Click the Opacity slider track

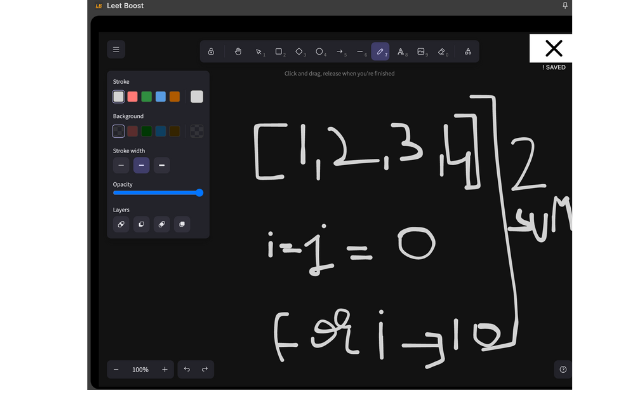(x=158, y=193)
